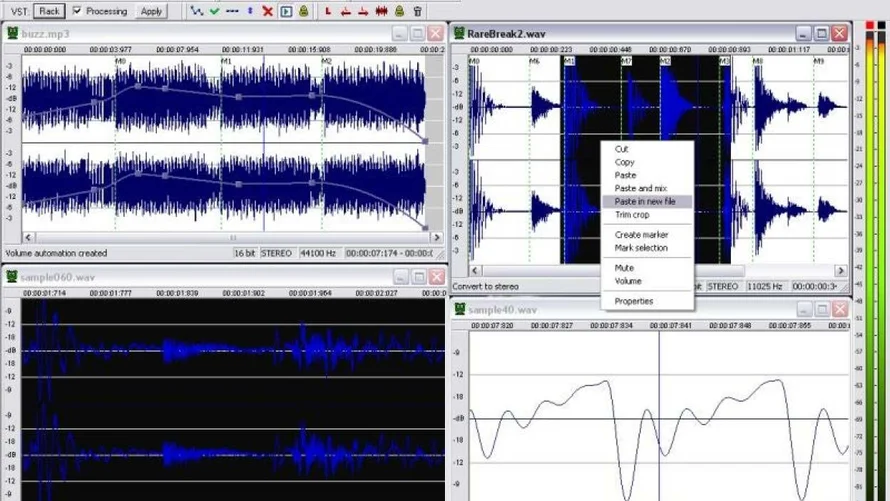Screen dimensions: 890x501
Task: Select "Trim crop" in the context menu
Action: coord(631,215)
